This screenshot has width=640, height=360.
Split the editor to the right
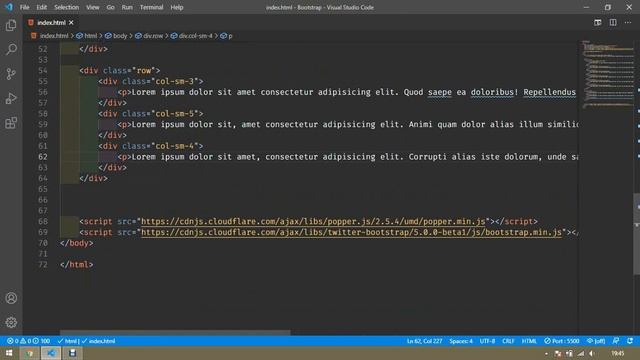pyautogui.click(x=613, y=22)
